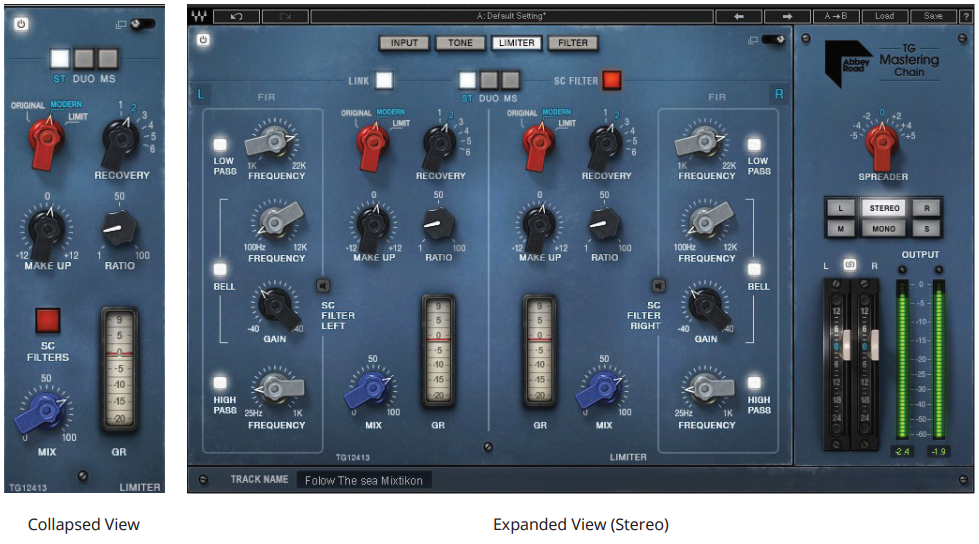Switch to the TONE module tab

pyautogui.click(x=460, y=43)
